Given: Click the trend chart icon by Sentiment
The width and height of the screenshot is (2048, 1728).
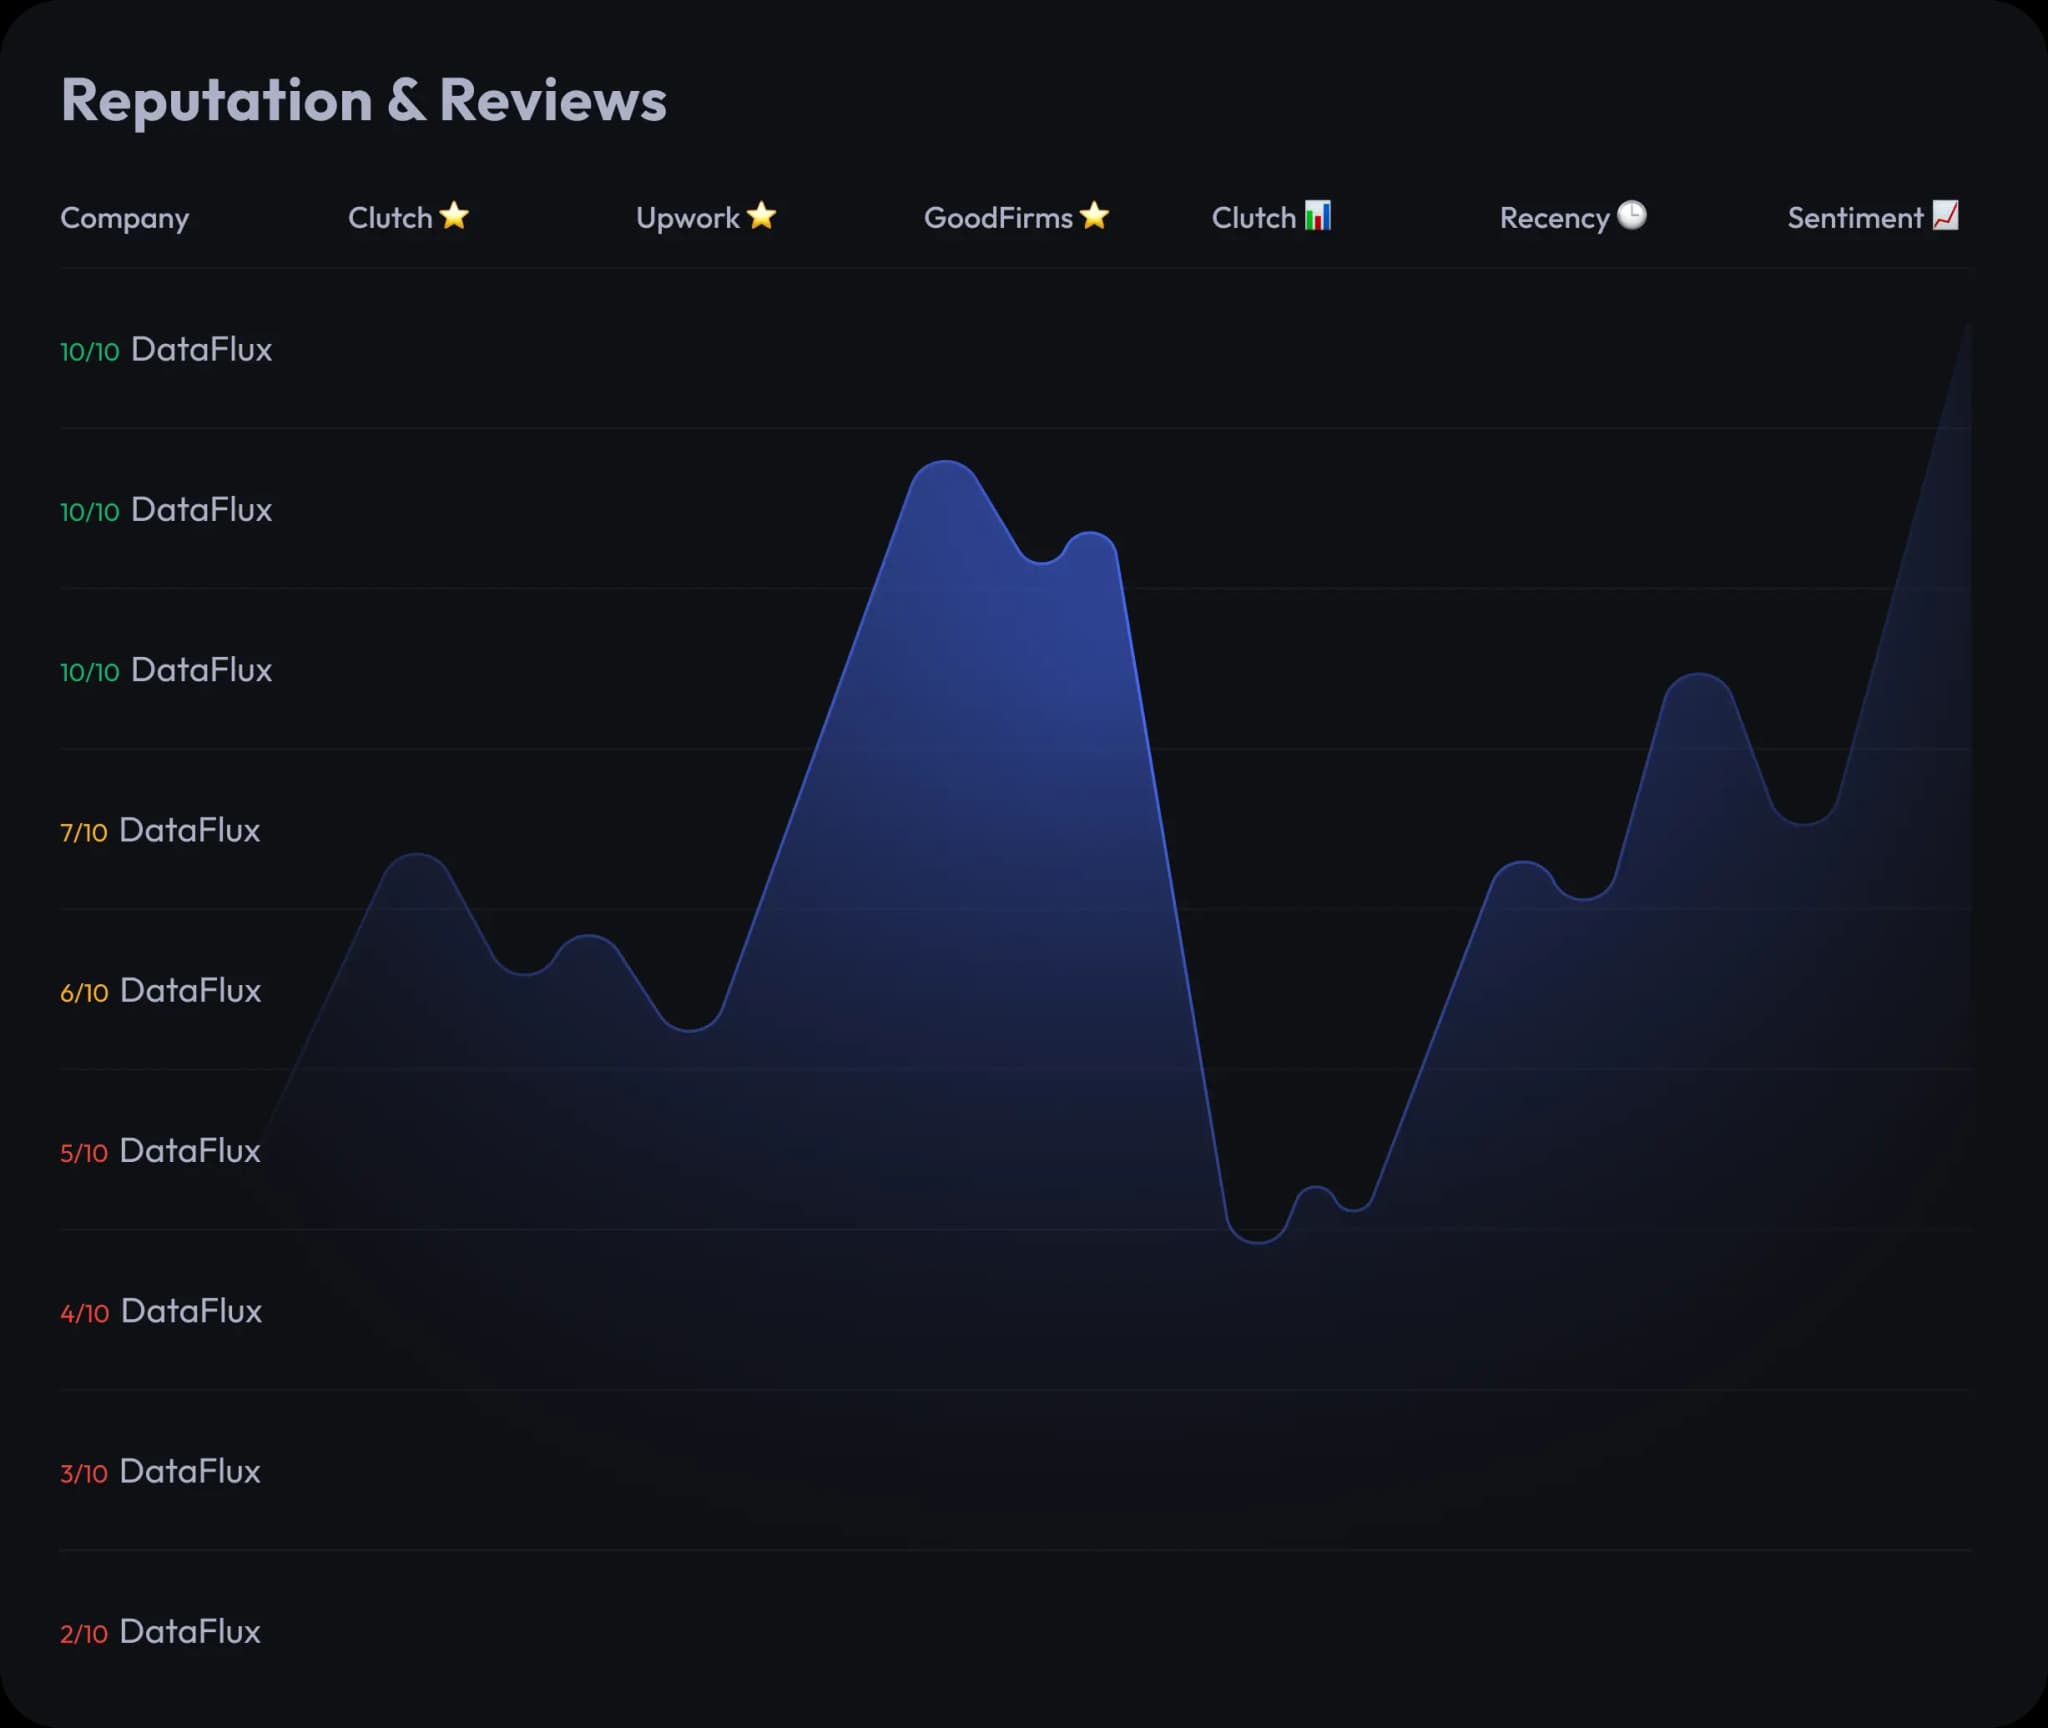Looking at the screenshot, I should pyautogui.click(x=1945, y=216).
